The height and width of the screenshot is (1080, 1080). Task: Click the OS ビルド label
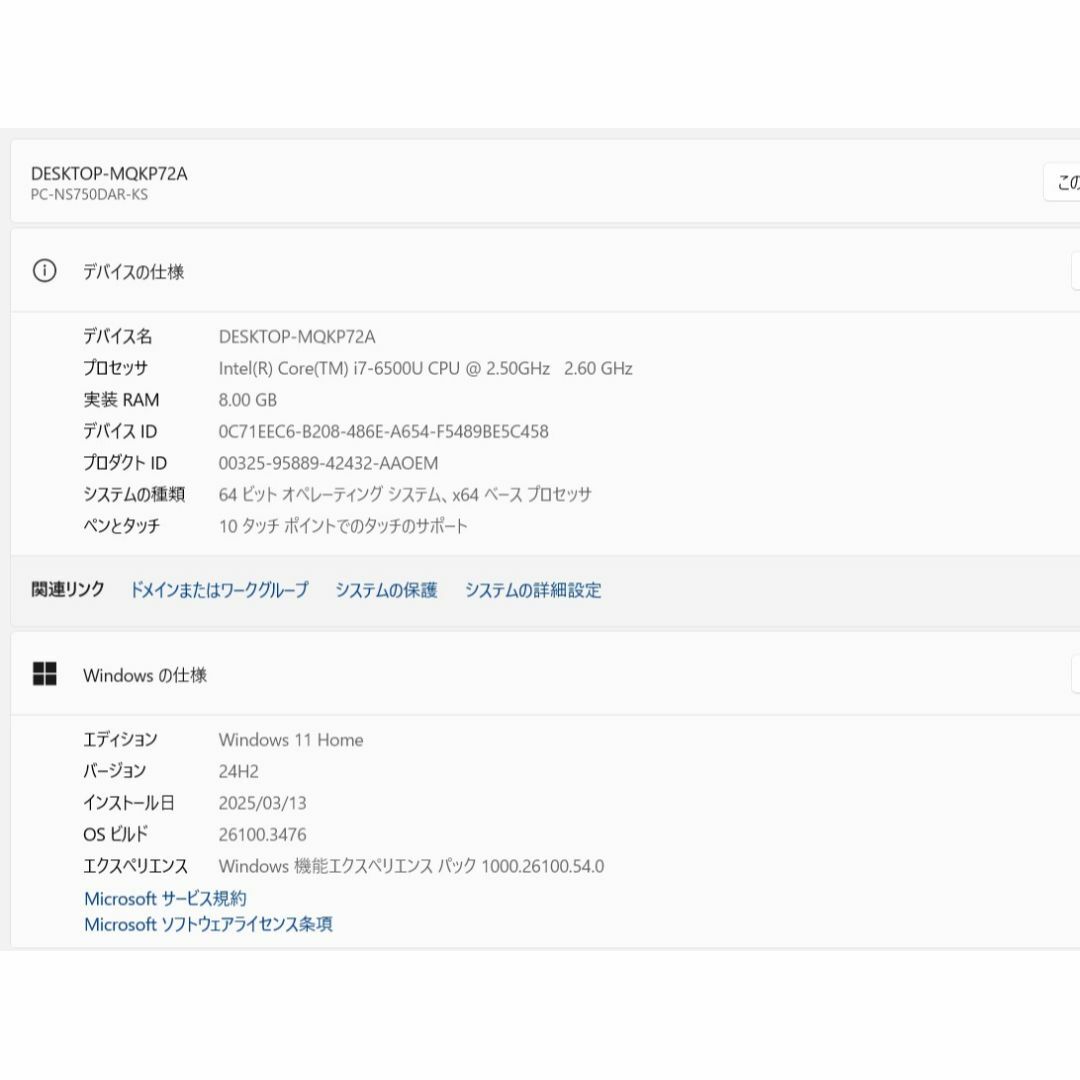tap(116, 835)
